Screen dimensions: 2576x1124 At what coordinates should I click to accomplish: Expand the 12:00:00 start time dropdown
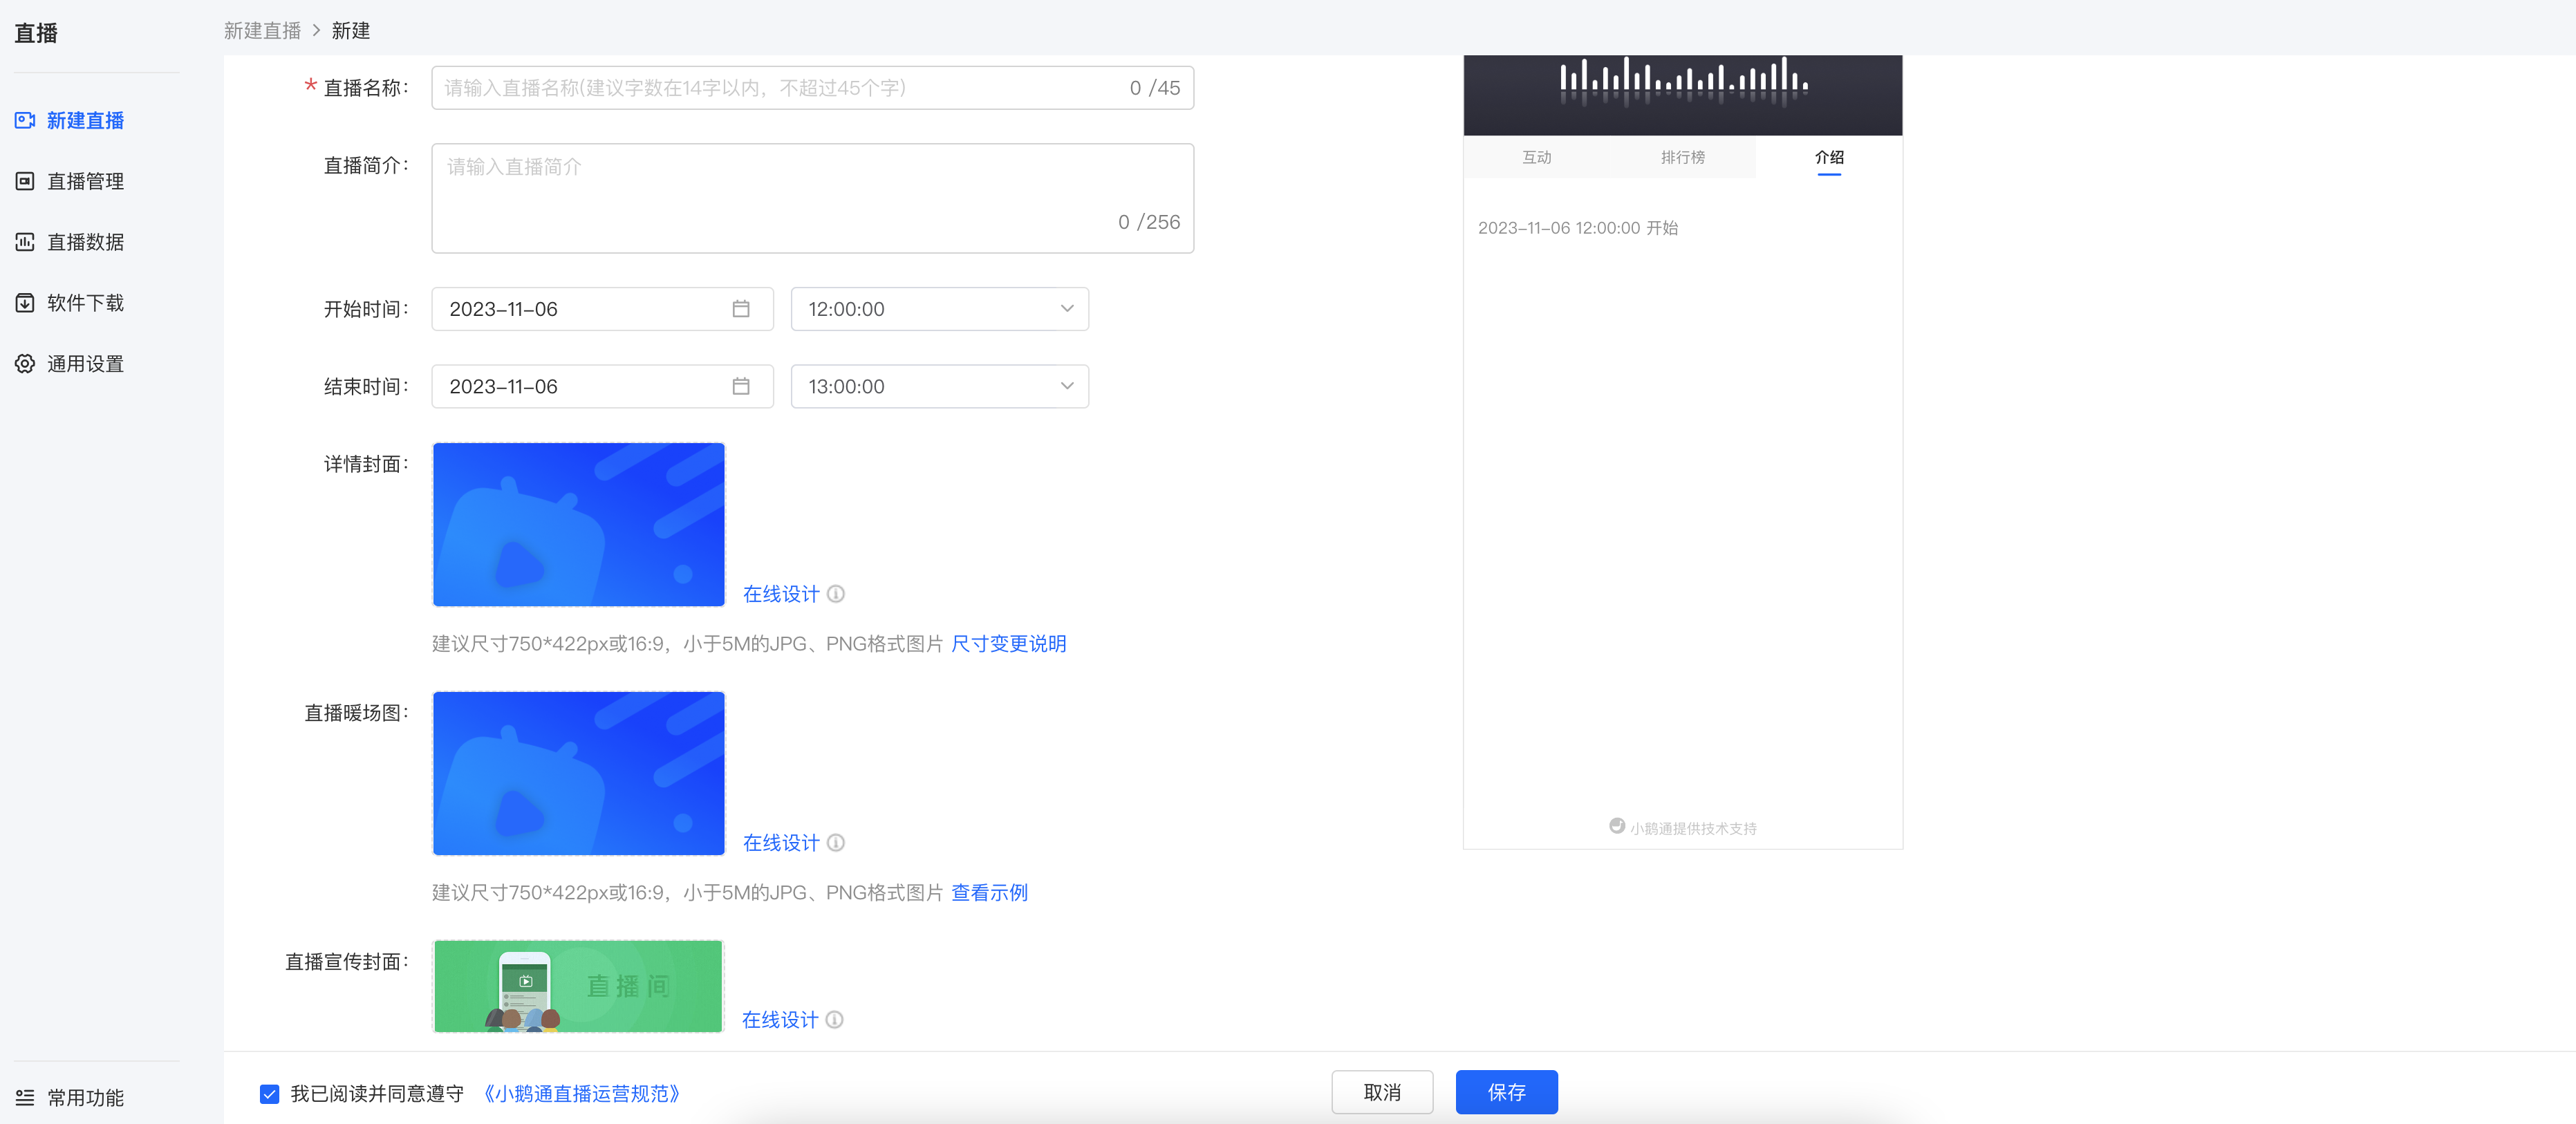pos(939,309)
